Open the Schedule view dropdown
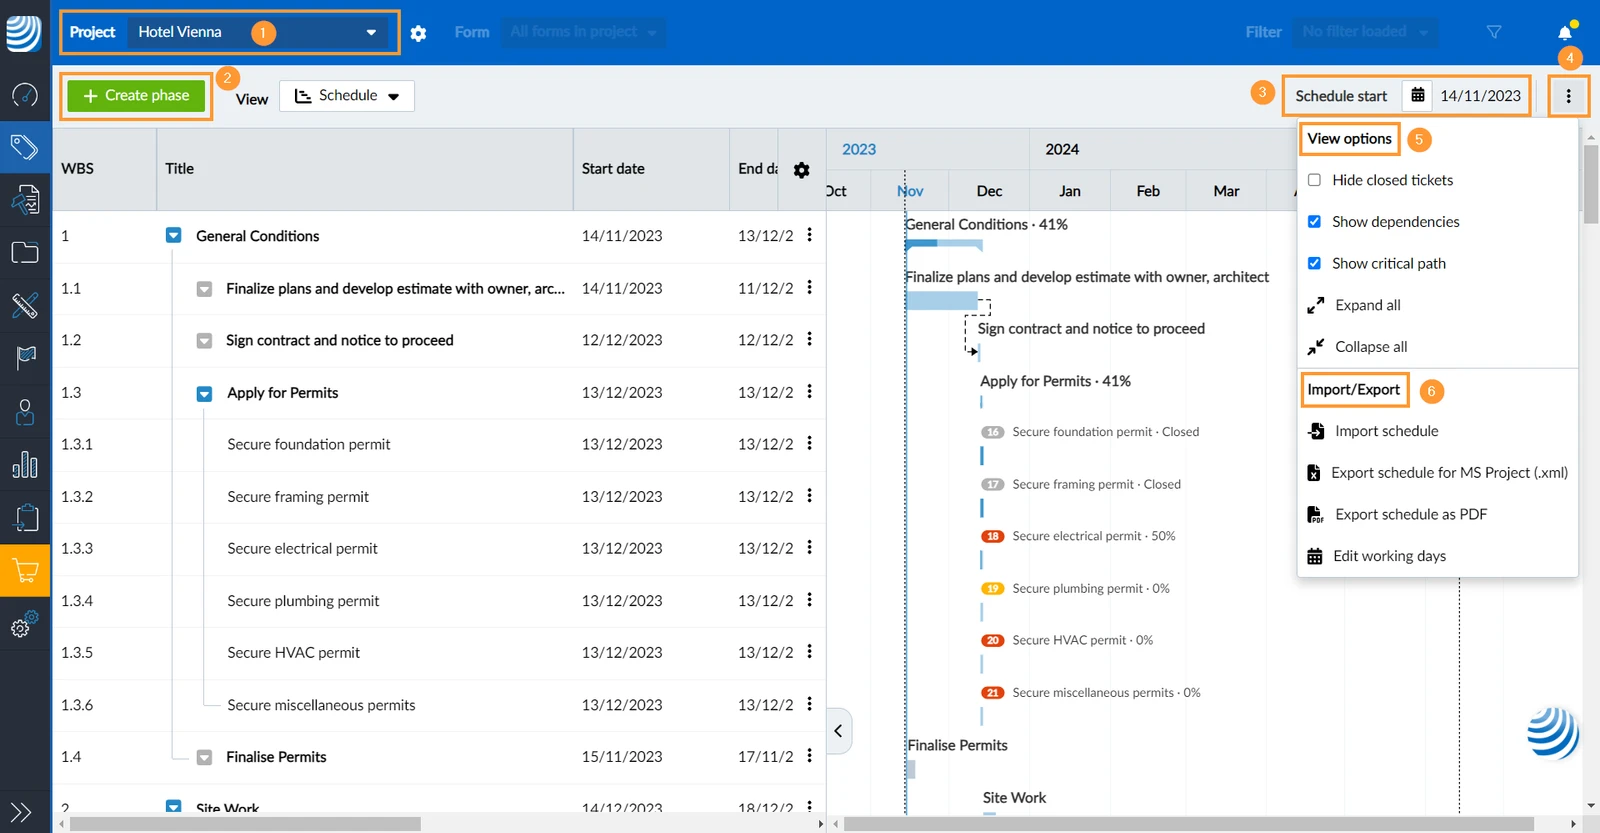The width and height of the screenshot is (1600, 833). (x=347, y=96)
